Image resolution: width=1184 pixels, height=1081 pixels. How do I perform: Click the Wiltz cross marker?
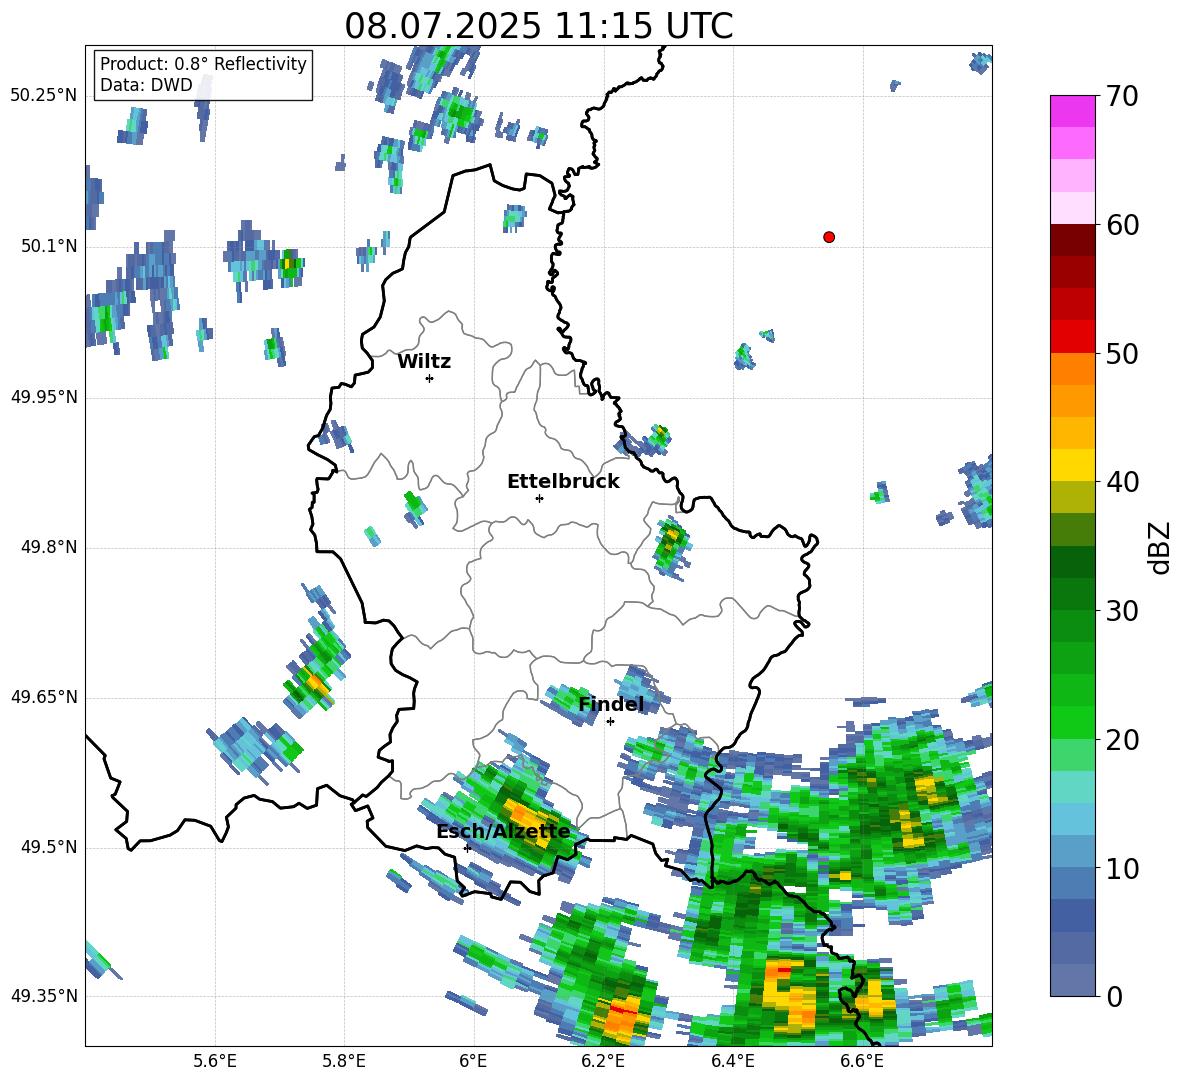coord(430,378)
